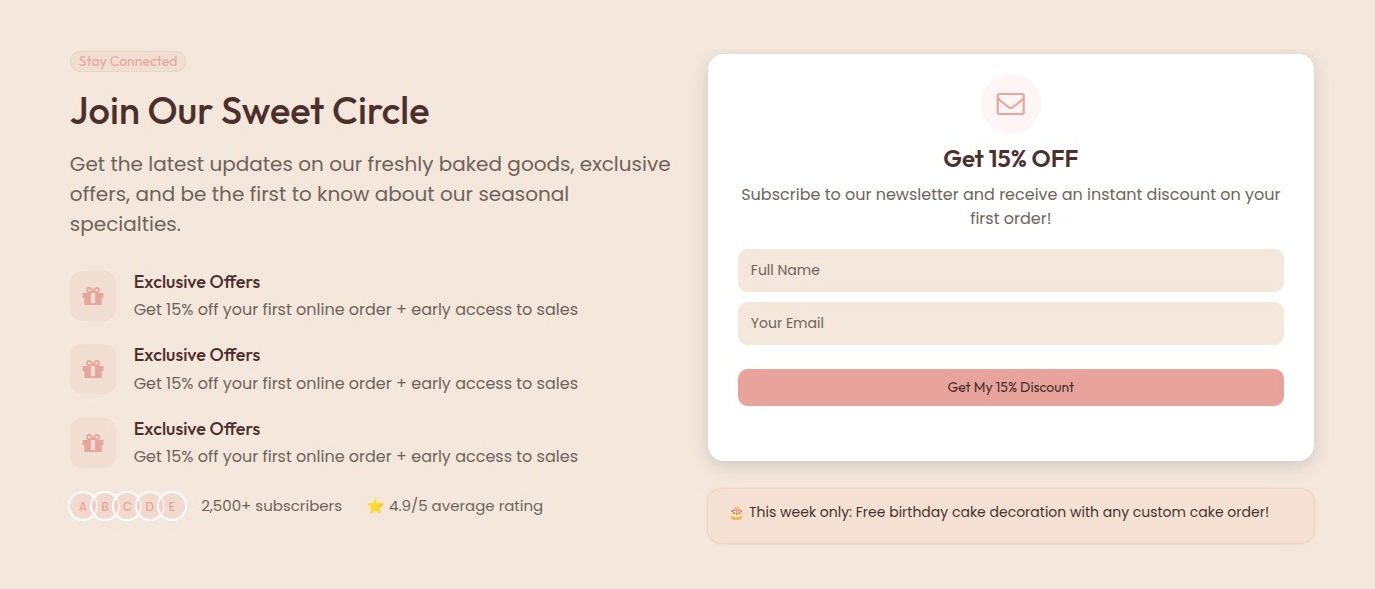Select the subscriber avatar labeled D
The height and width of the screenshot is (589, 1375).
tap(150, 506)
